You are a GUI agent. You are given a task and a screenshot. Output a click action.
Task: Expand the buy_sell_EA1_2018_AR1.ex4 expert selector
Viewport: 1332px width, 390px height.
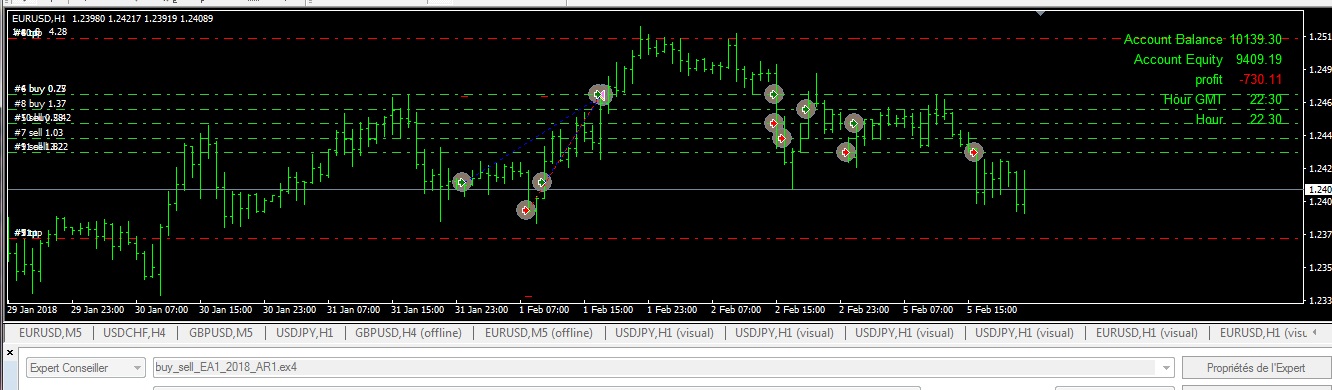1165,367
